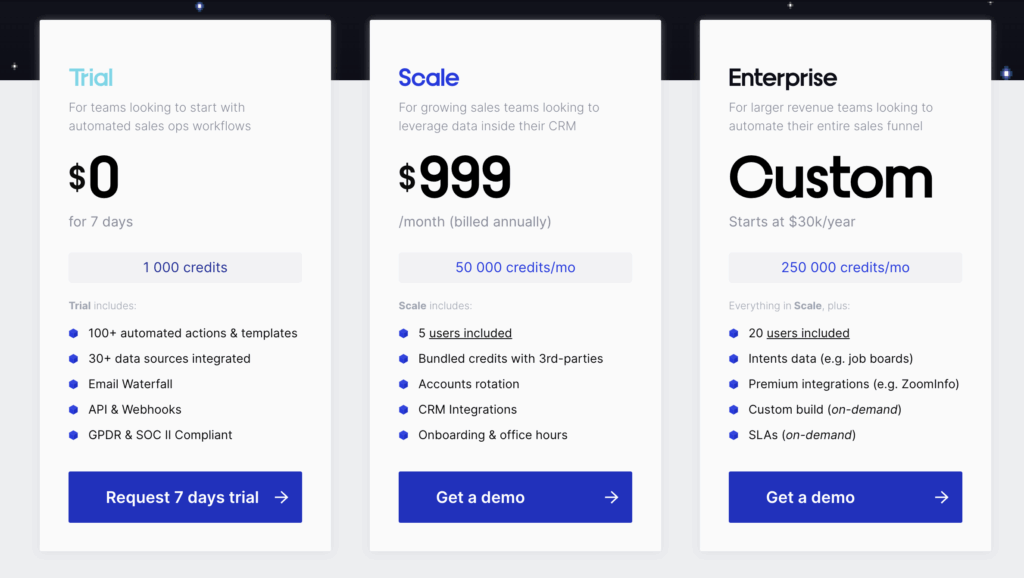This screenshot has height=578, width=1024.
Task: Click the Scale plan heading
Action: pos(428,76)
